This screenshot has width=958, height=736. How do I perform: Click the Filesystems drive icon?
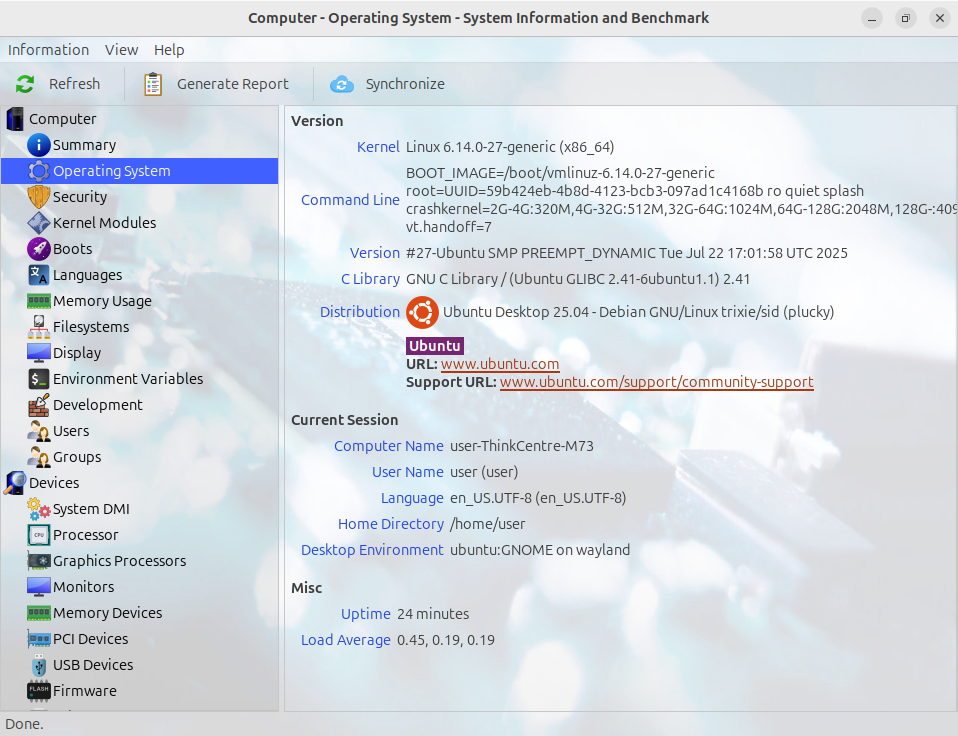click(x=38, y=327)
